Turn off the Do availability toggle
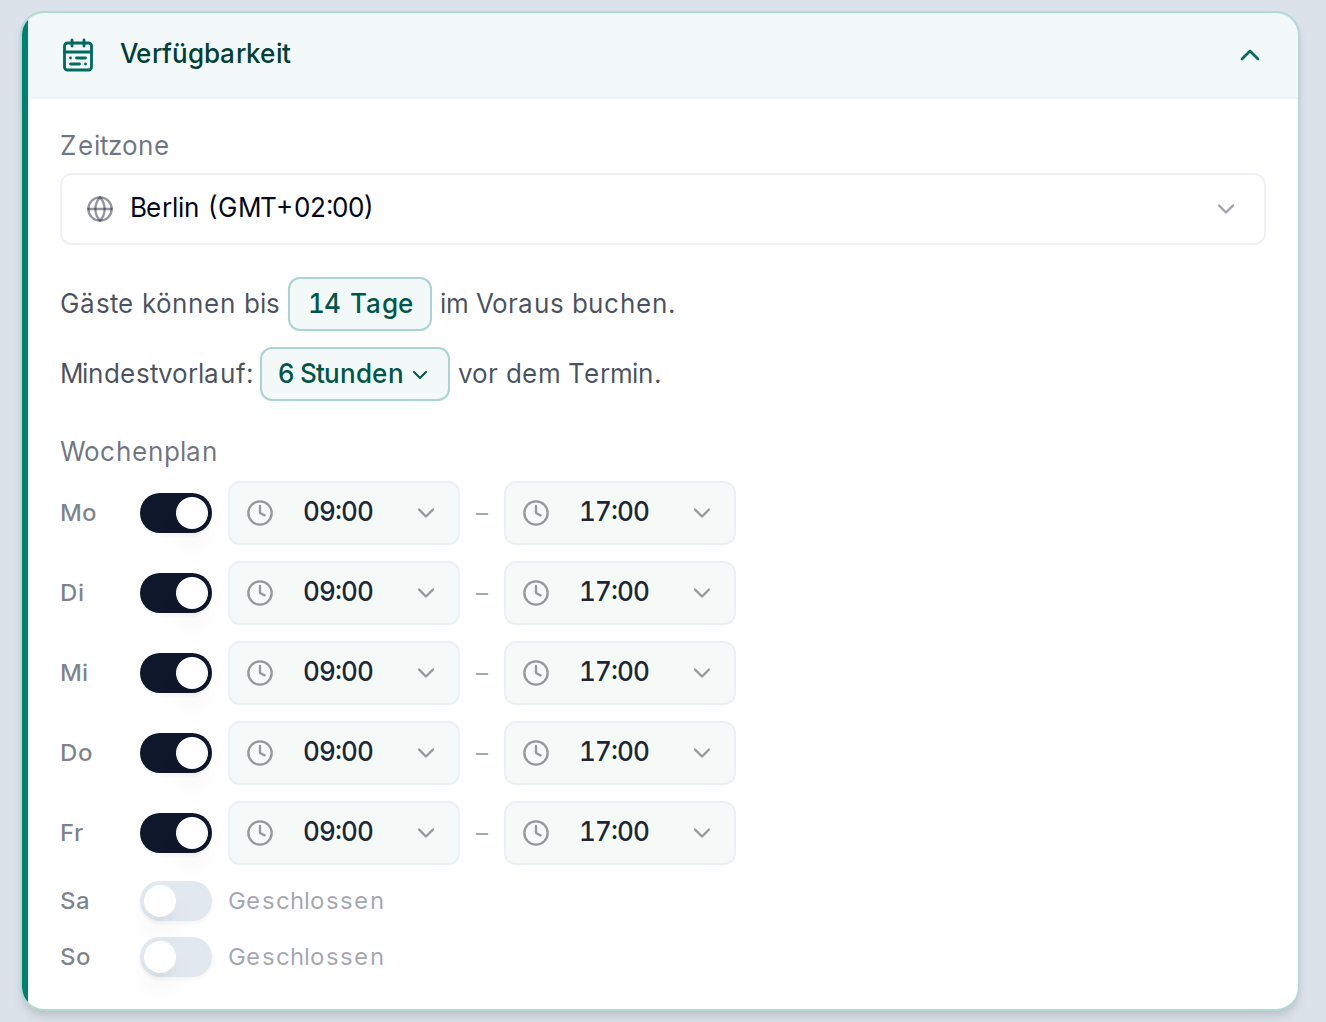 (x=176, y=753)
